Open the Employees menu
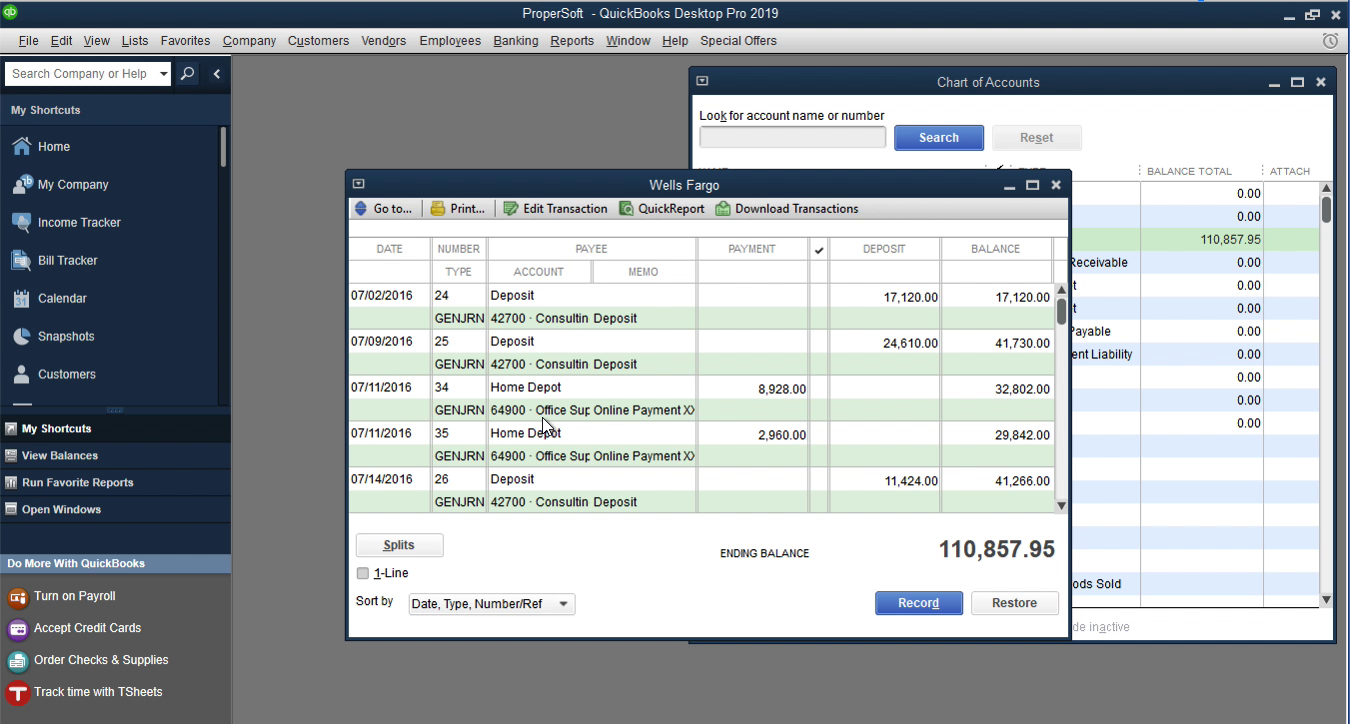 (450, 41)
